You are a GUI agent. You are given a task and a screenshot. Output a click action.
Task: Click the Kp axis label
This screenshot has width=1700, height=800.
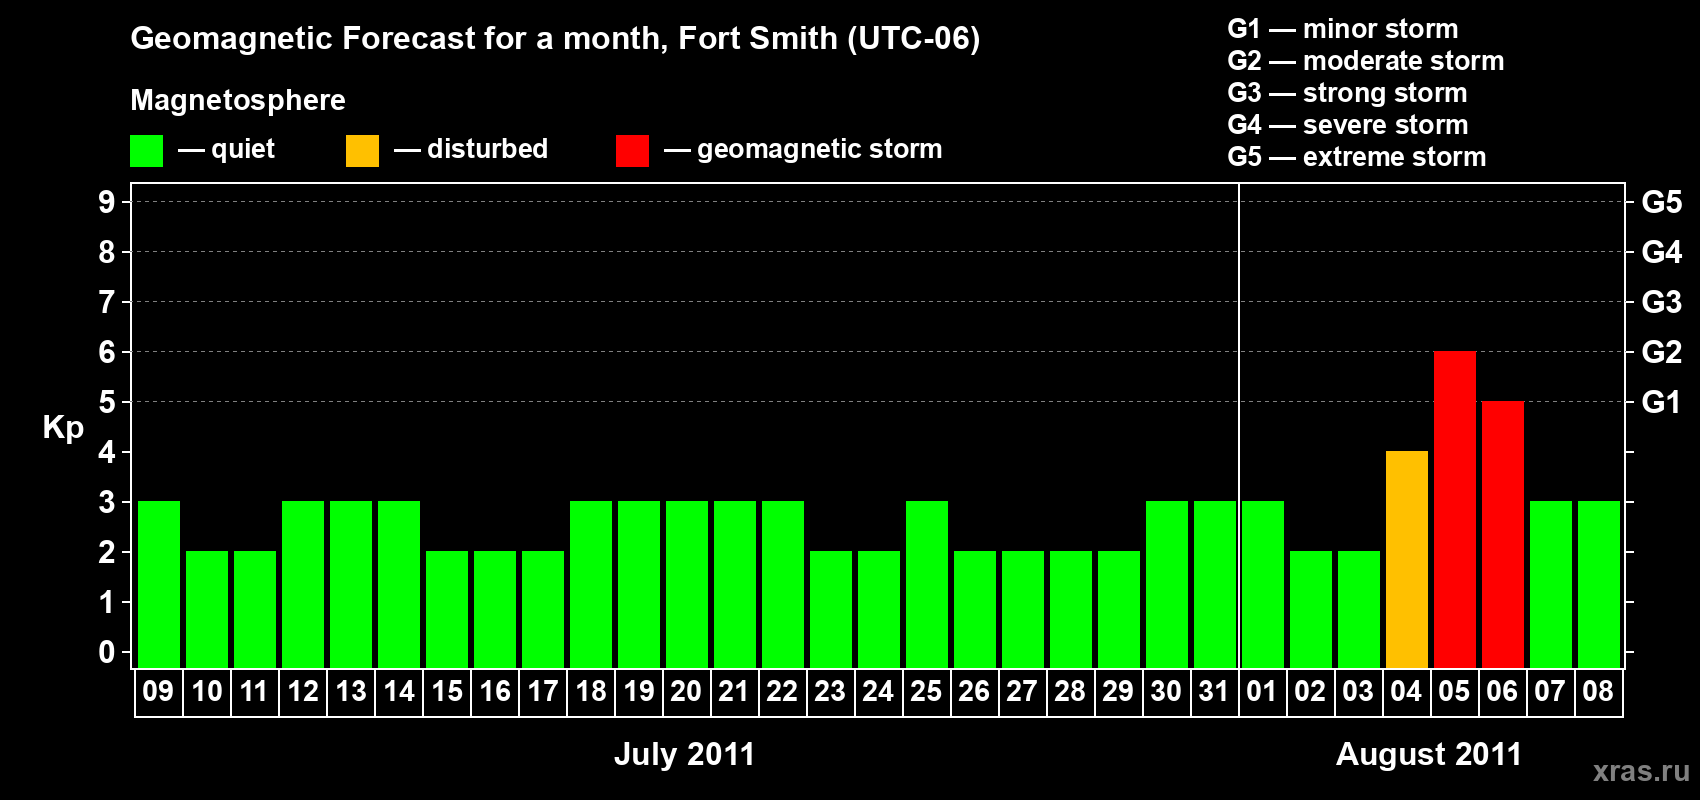[x=63, y=428]
